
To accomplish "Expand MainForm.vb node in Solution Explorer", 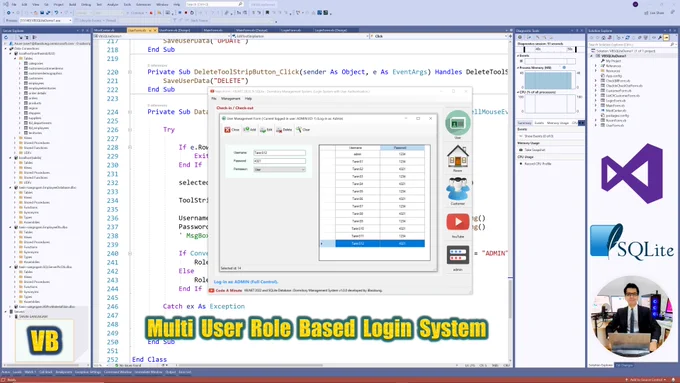I will (x=596, y=105).
